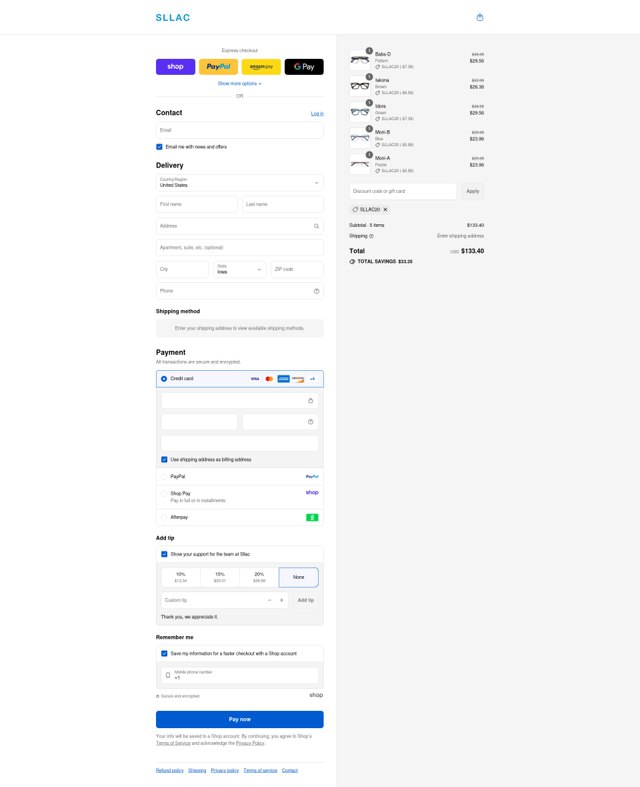Select the Credit card radio option

pos(164,379)
